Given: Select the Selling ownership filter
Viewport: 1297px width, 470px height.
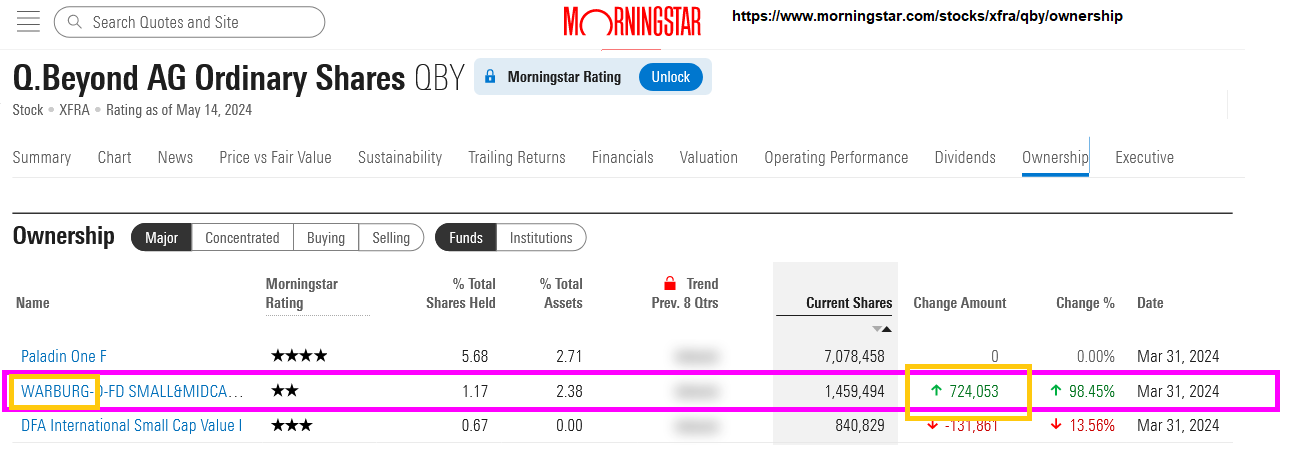Looking at the screenshot, I should coord(391,237).
